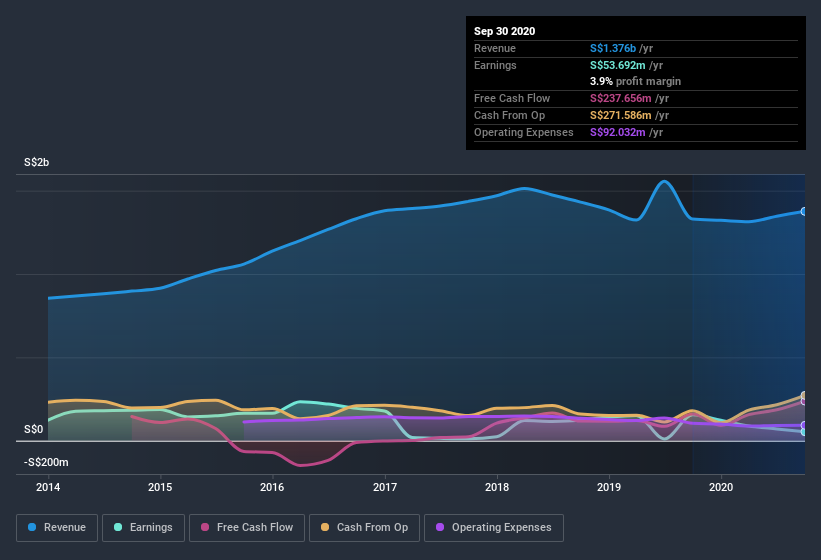The image size is (821, 560).
Task: Click the 2019 x-axis label
Action: point(608,487)
